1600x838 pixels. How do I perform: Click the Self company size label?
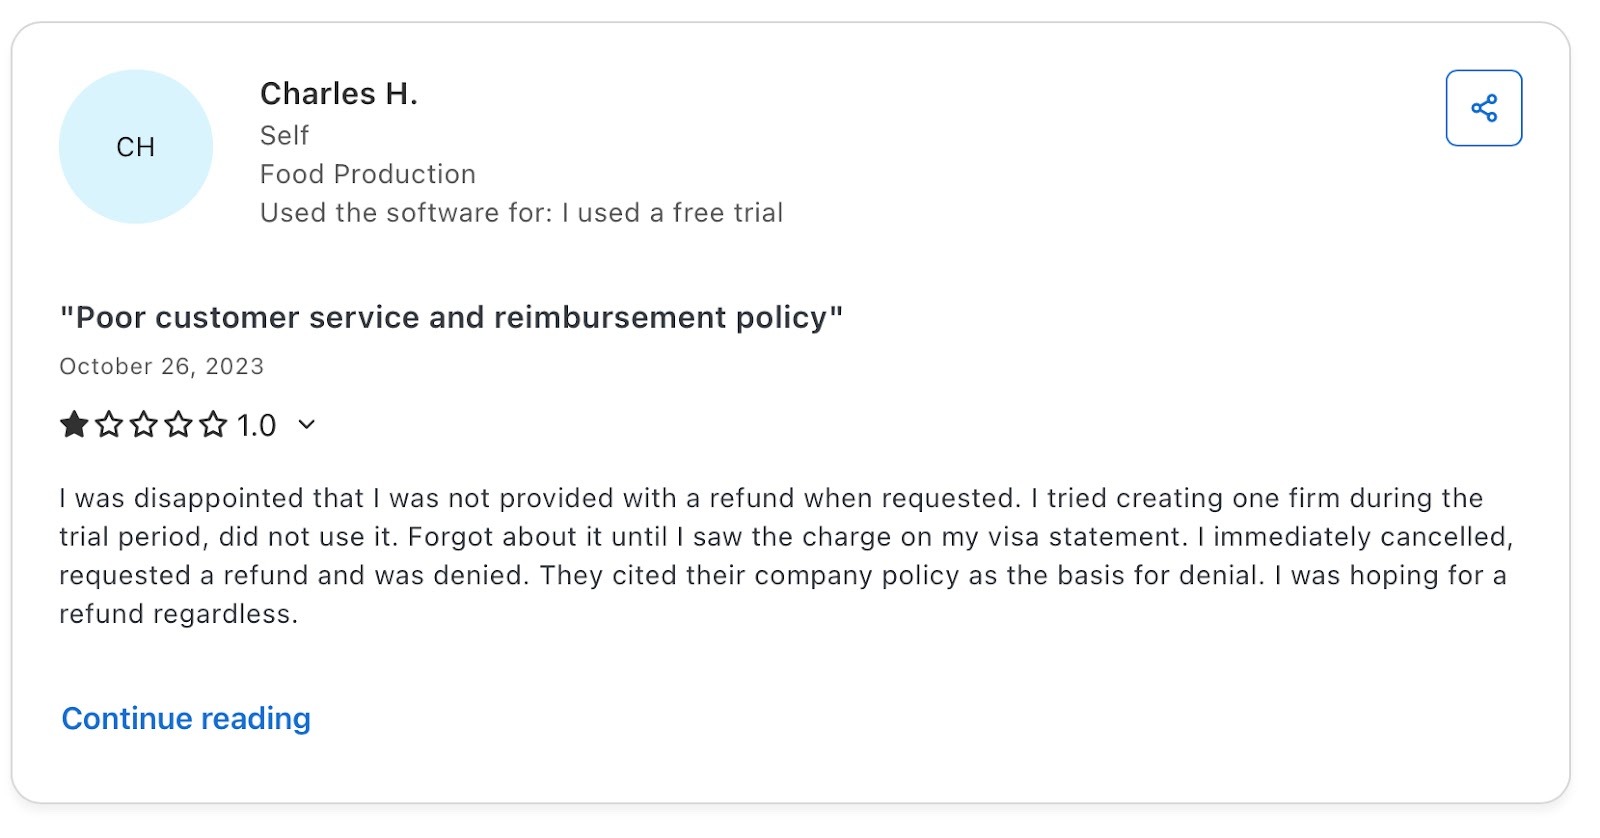[284, 135]
